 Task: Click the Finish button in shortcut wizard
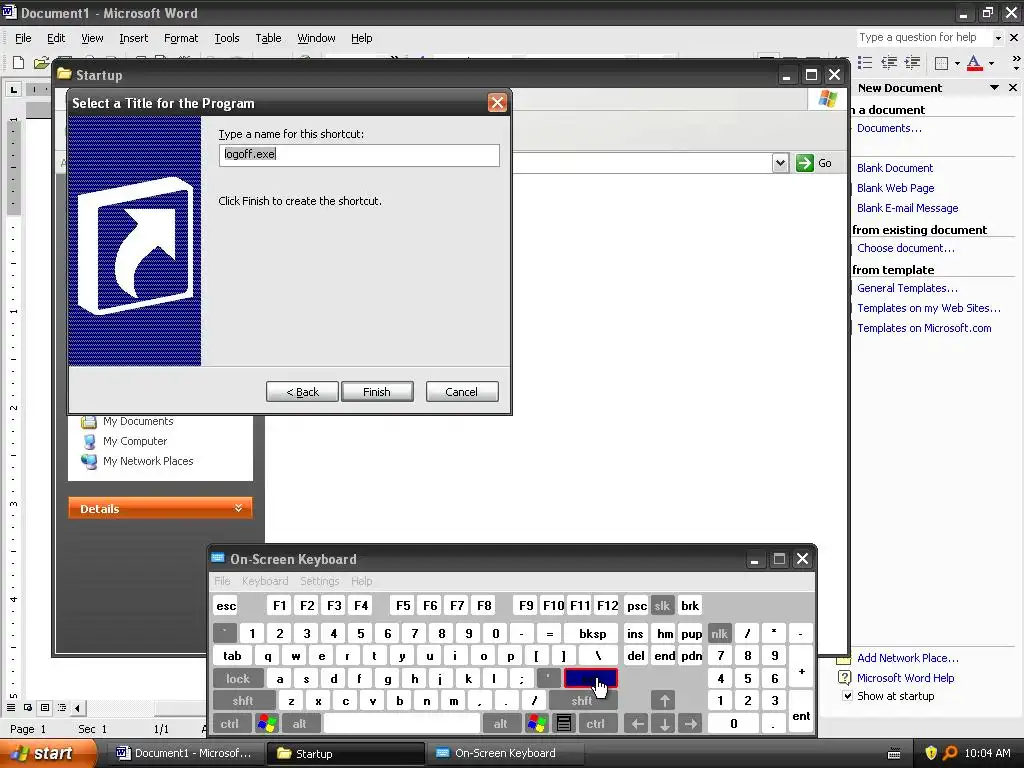click(x=377, y=392)
